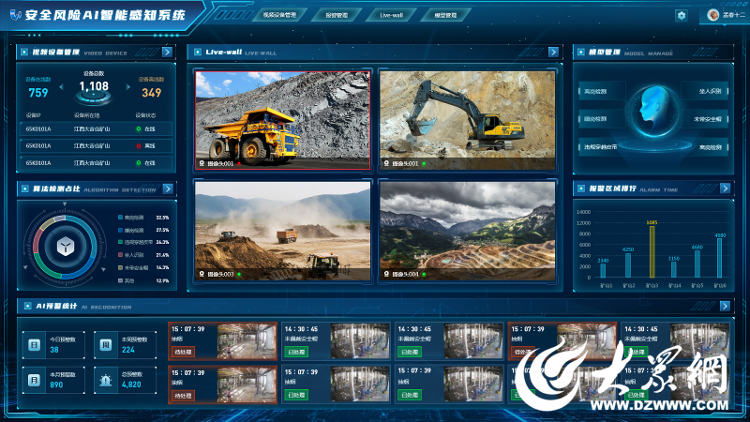This screenshot has width=750, height=422.
Task: Open the dusty quarry live feed
Action: point(282,231)
